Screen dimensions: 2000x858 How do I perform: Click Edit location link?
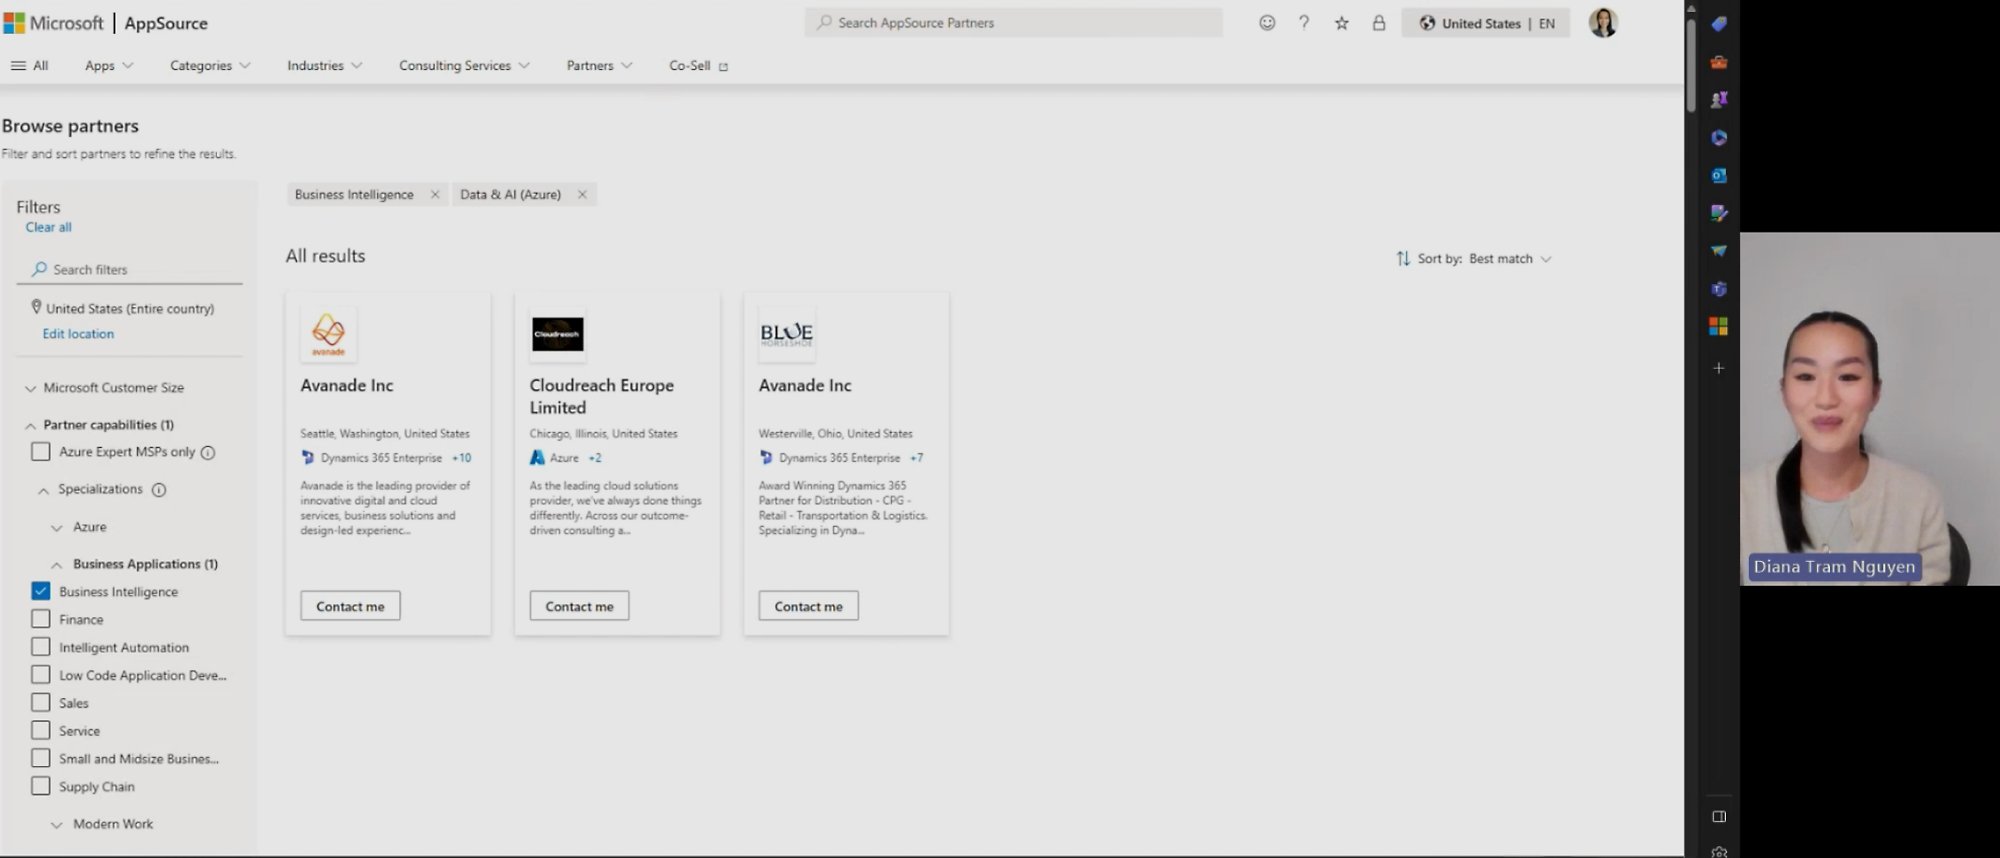coord(78,334)
